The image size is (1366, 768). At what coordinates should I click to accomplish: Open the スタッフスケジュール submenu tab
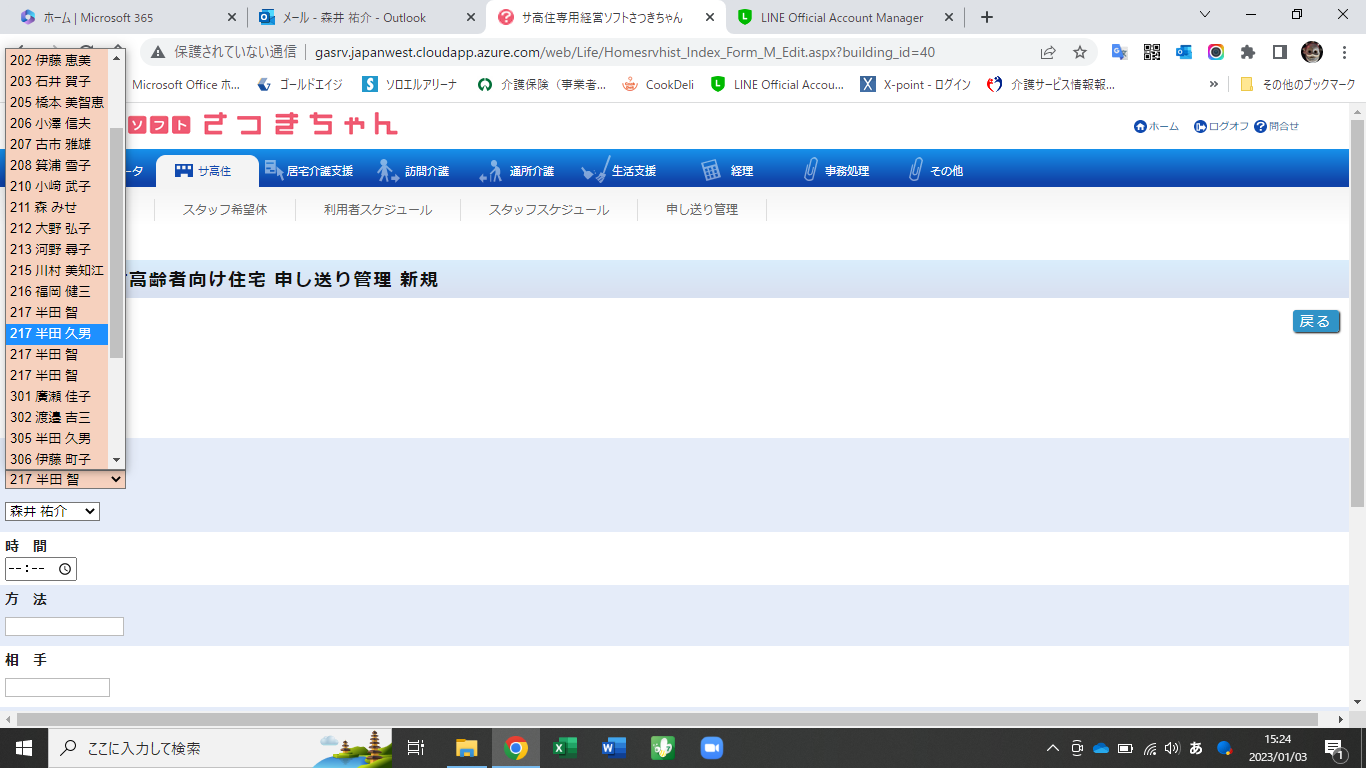tap(548, 210)
